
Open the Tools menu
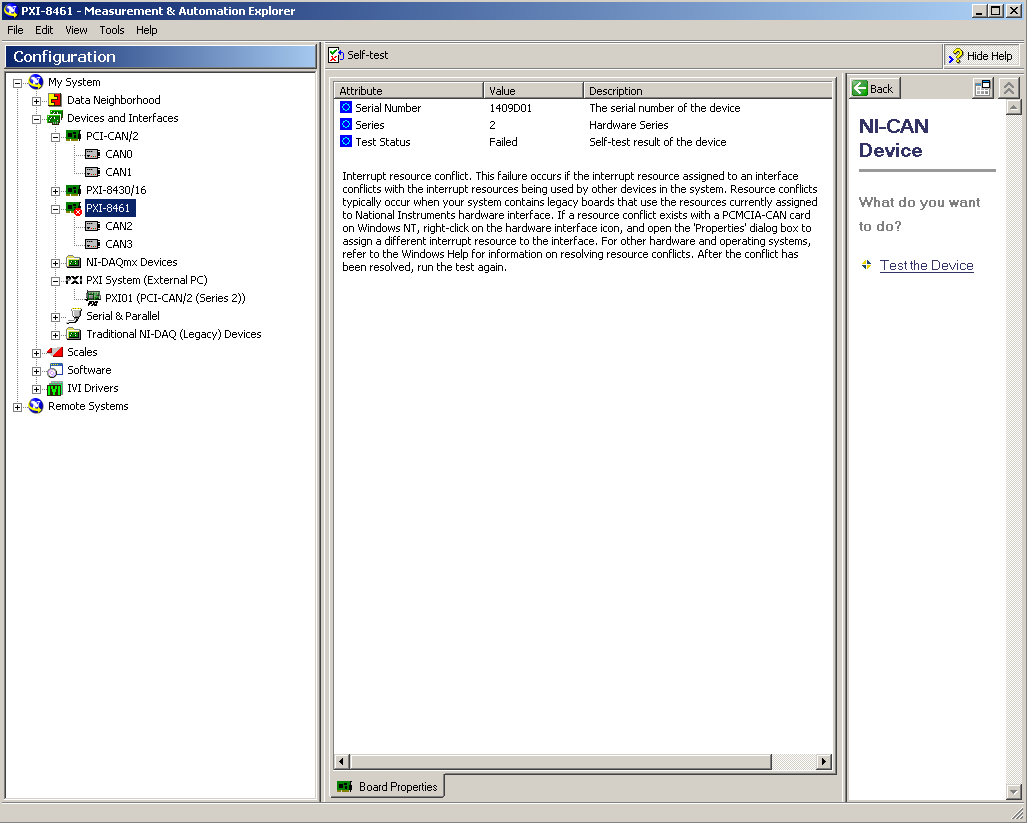(x=112, y=30)
